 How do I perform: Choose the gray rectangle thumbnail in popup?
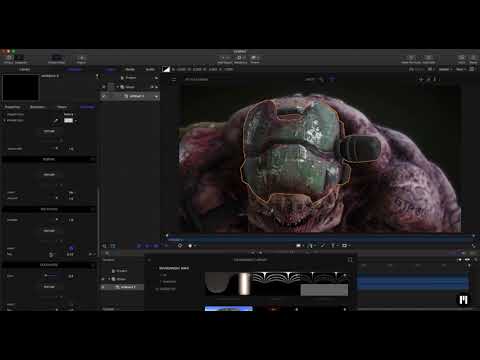(324, 290)
